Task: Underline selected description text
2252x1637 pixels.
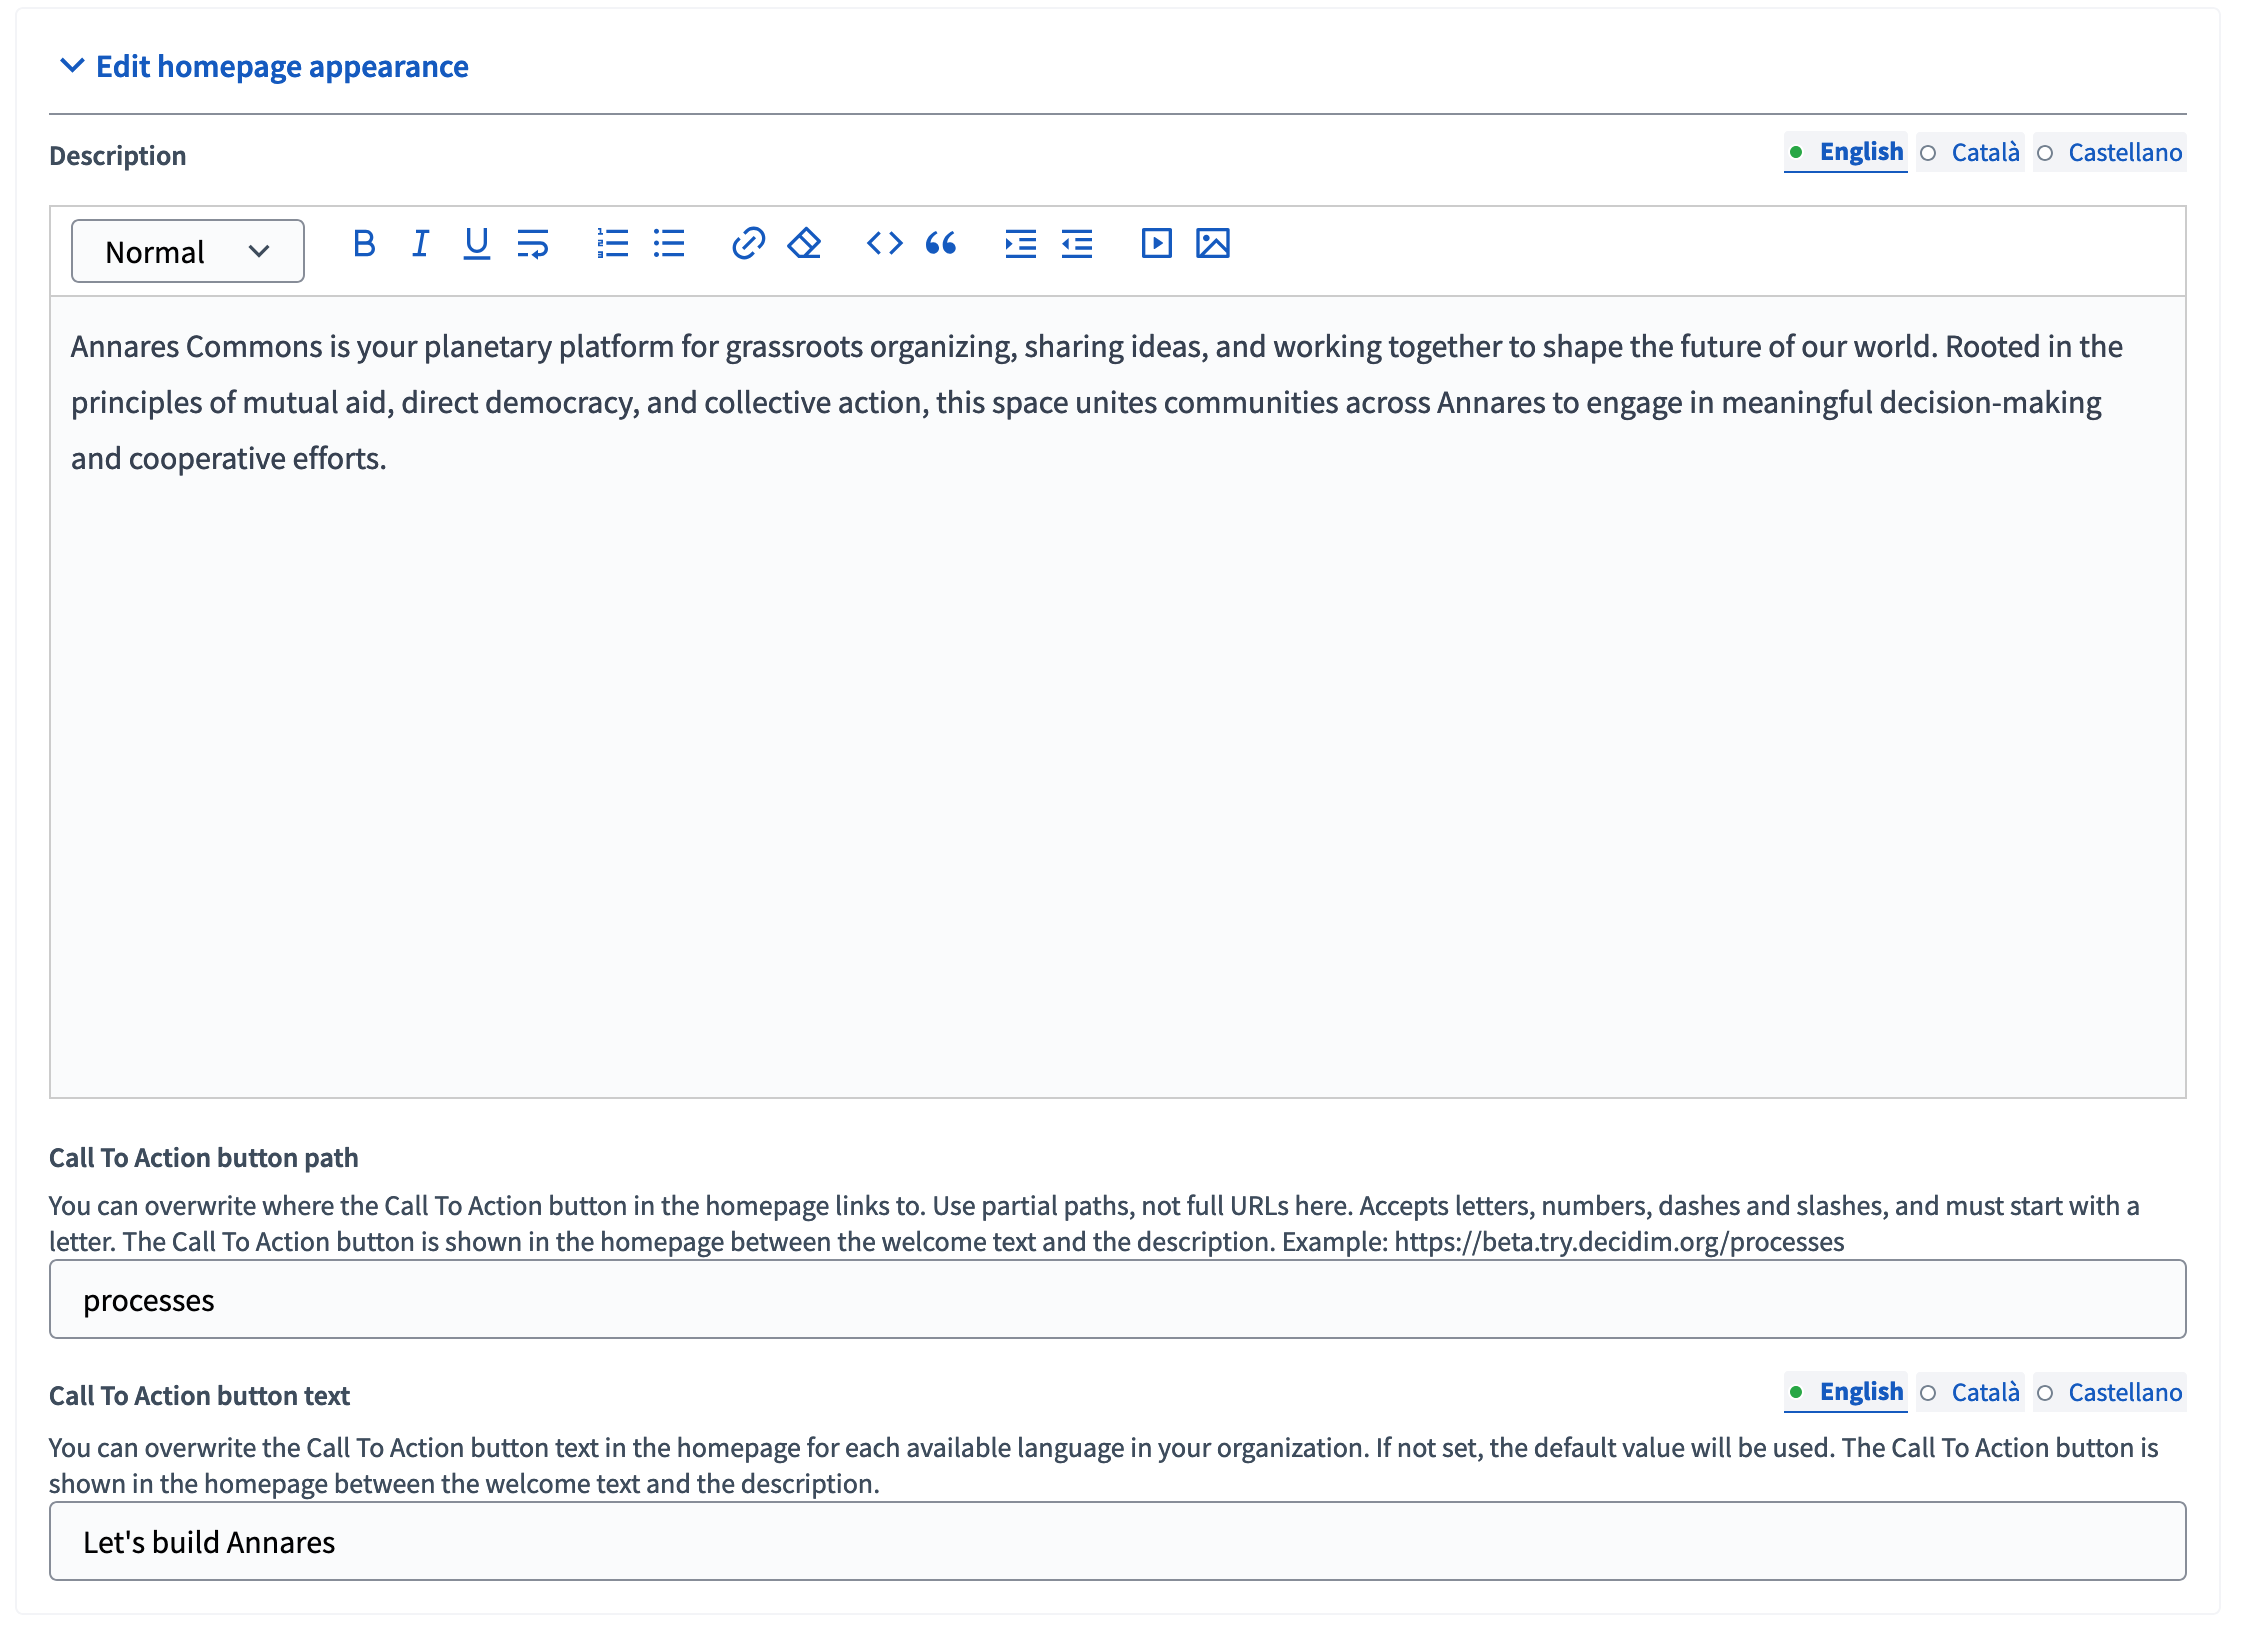Action: pyautogui.click(x=477, y=243)
